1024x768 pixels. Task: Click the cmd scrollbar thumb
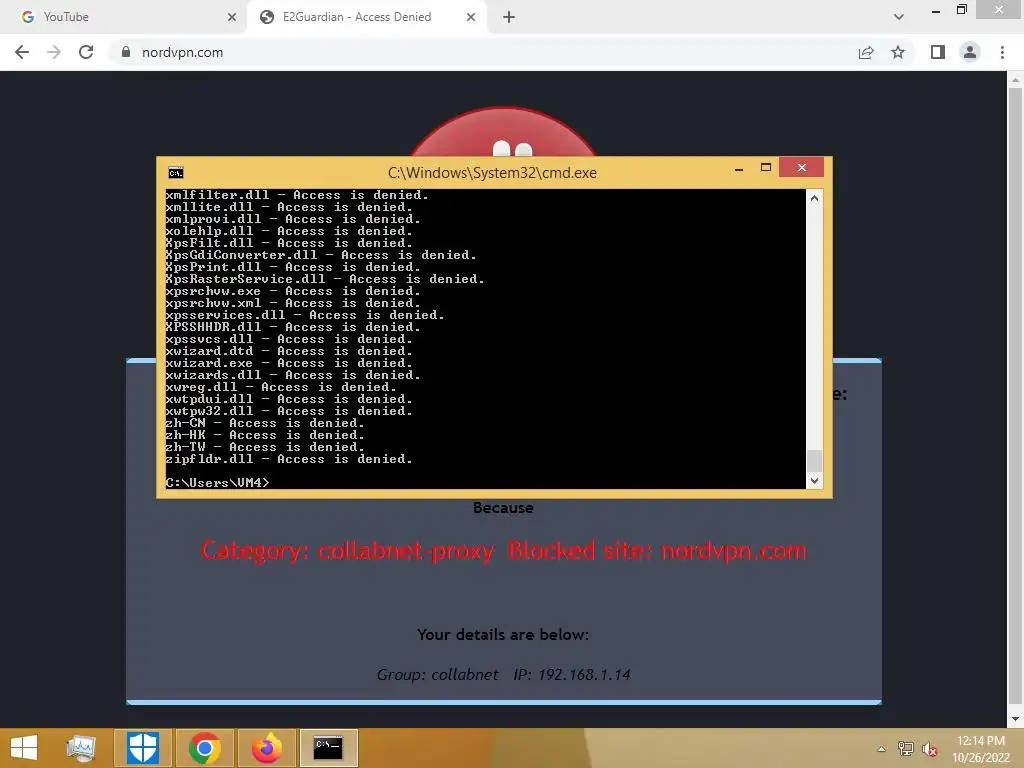click(814, 460)
